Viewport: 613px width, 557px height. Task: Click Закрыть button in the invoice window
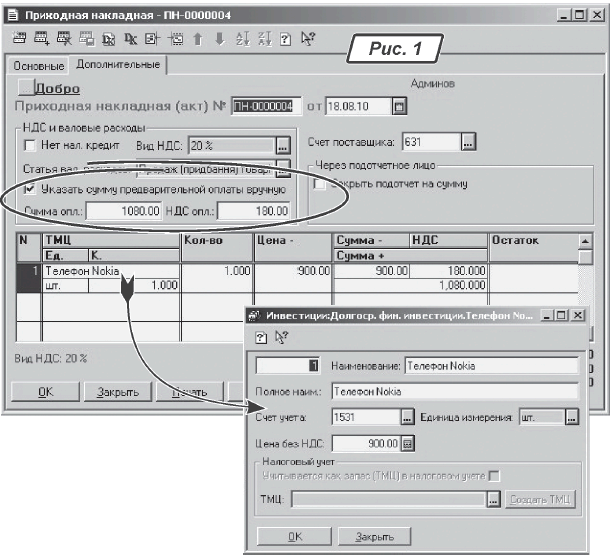(x=117, y=391)
